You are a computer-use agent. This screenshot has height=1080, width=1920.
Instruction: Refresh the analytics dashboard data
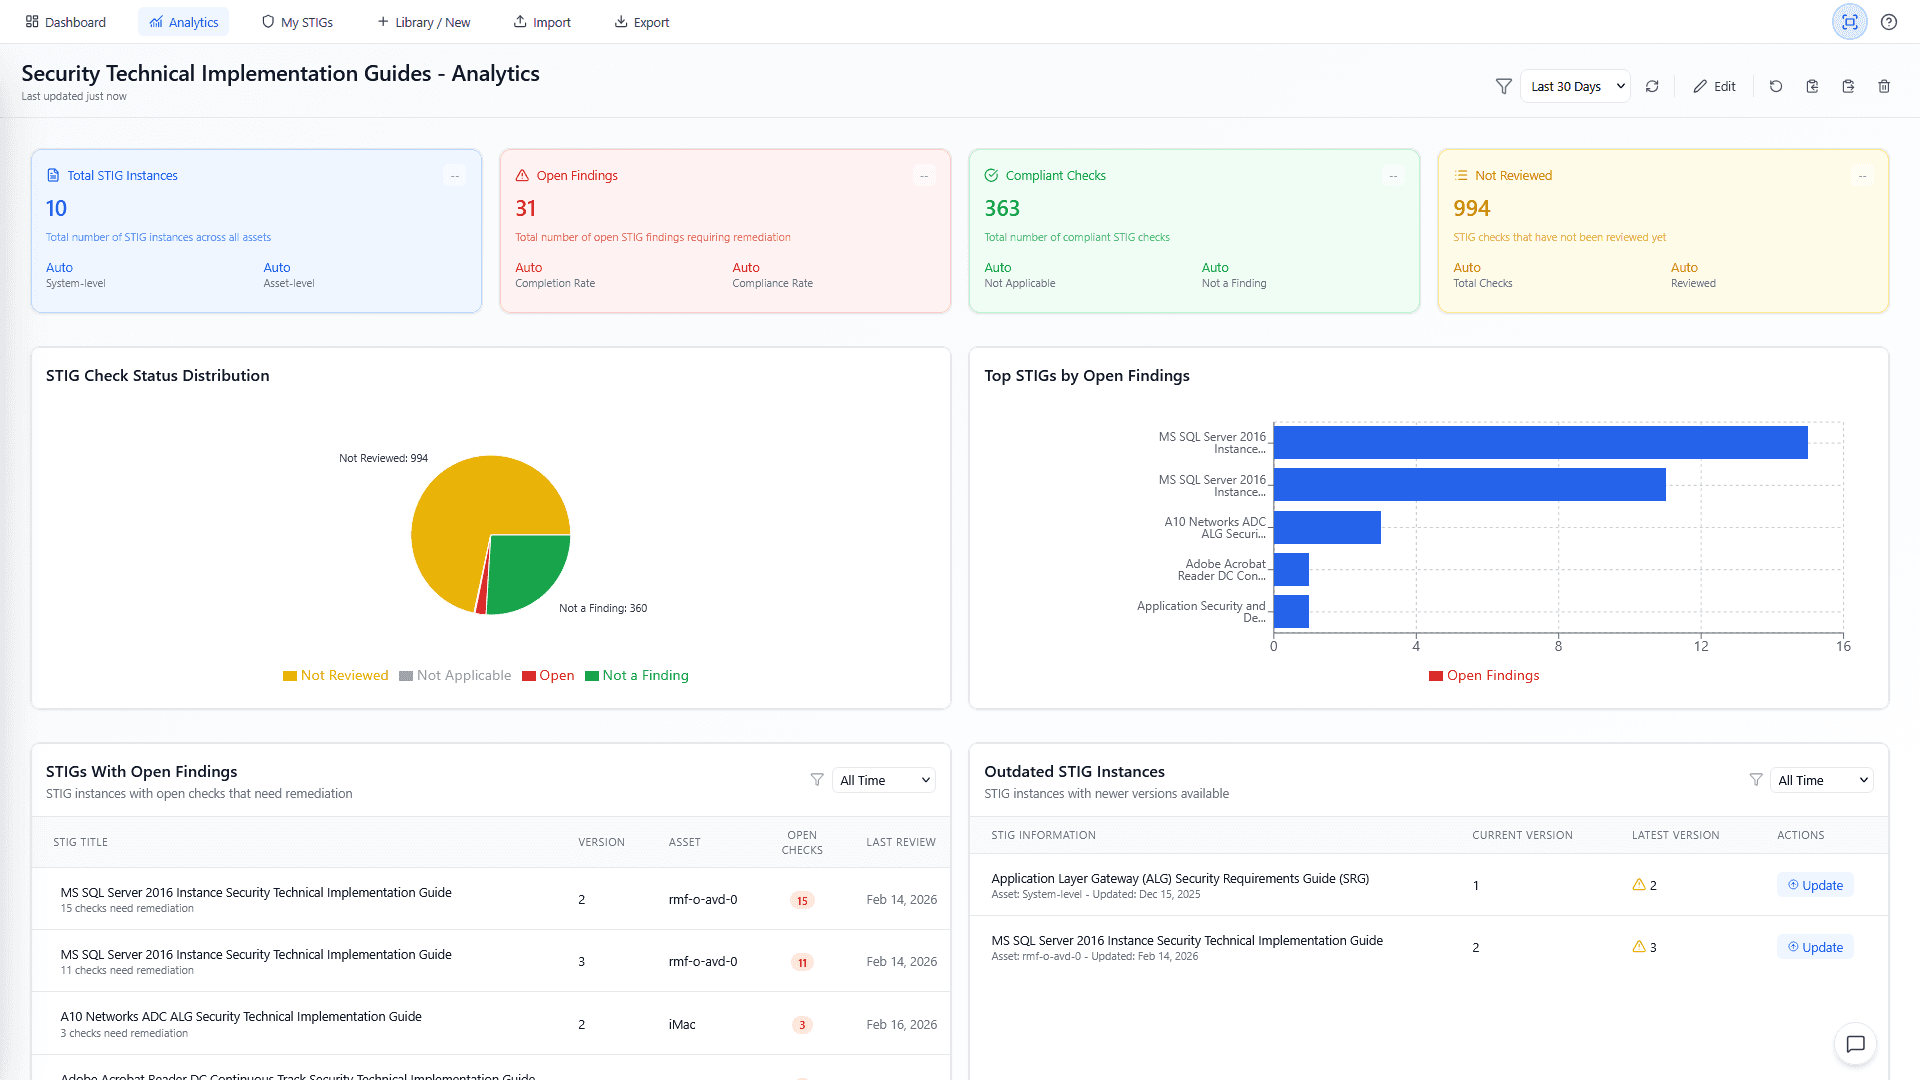point(1652,86)
